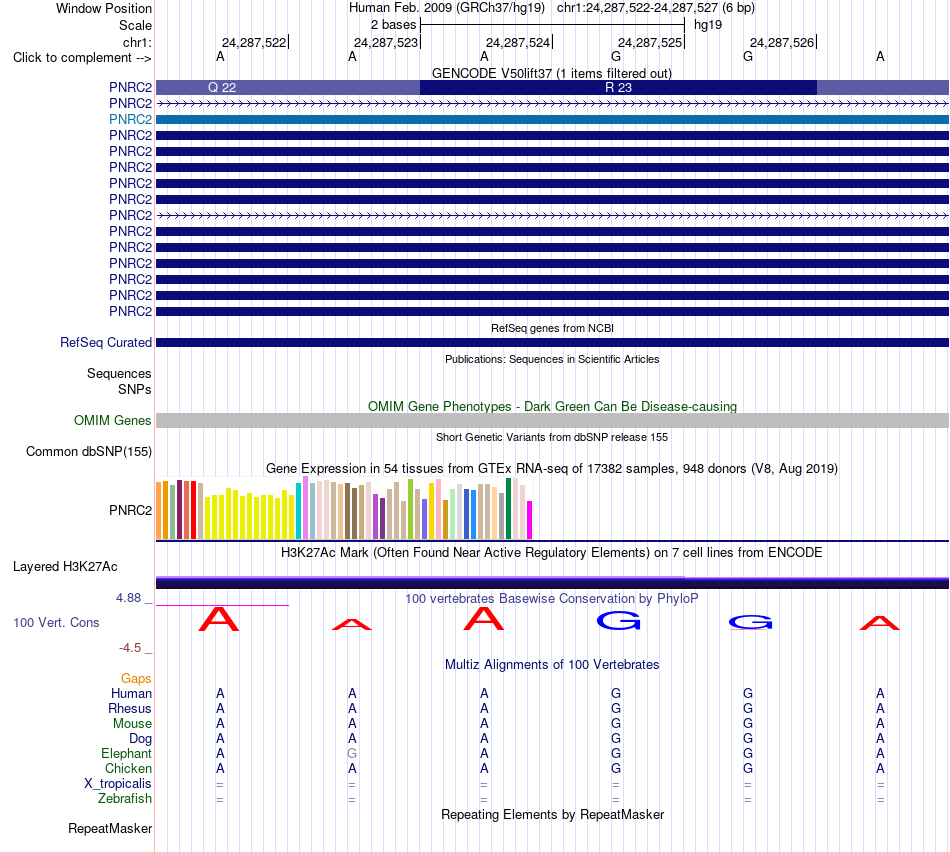The width and height of the screenshot is (950, 852).
Task: Click the RepeatMasker track label
Action: point(110,828)
